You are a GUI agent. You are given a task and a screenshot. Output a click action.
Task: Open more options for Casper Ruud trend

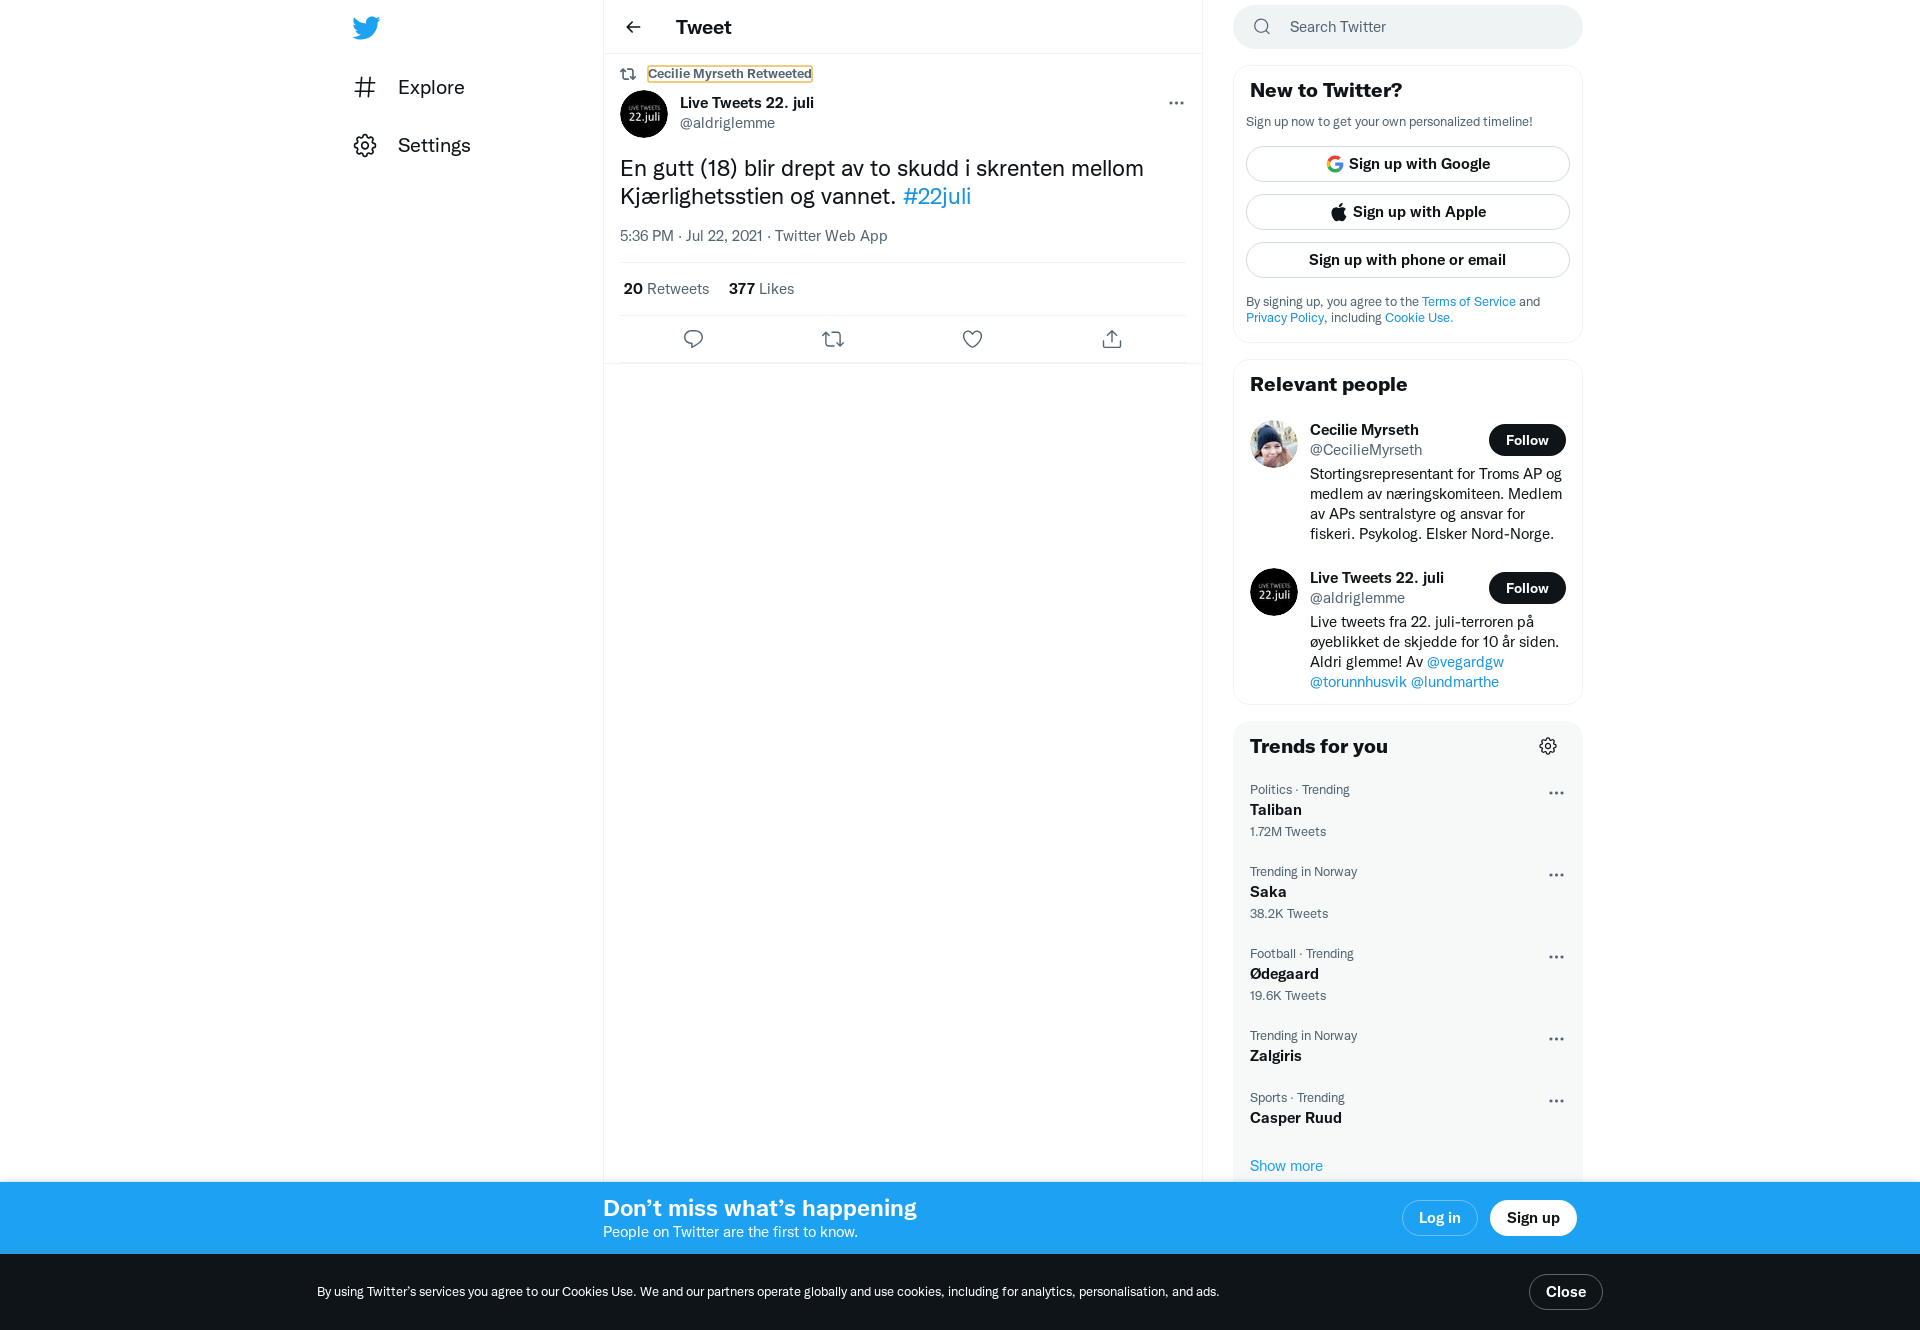tap(1556, 1101)
